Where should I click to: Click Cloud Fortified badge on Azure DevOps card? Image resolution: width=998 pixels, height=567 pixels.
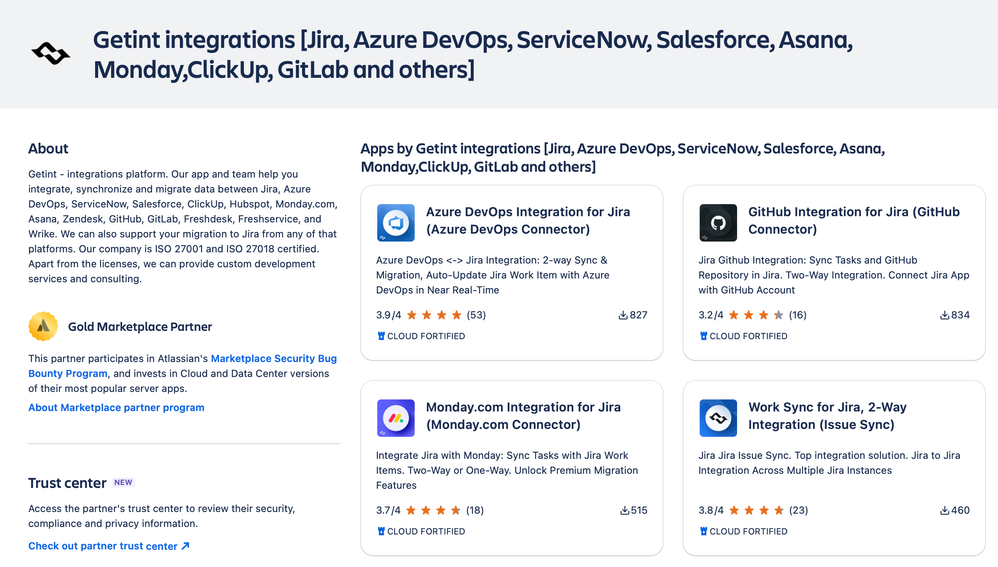pyautogui.click(x=421, y=336)
